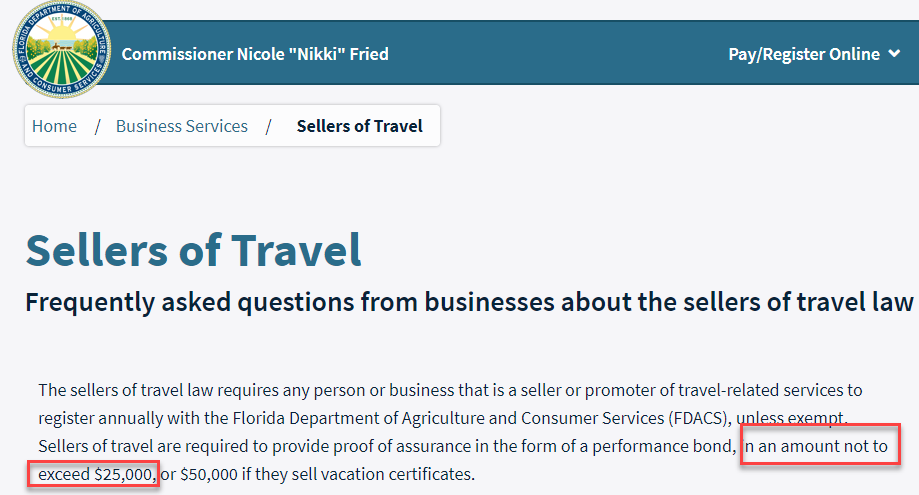Select the Sellers of Travel breadcrumb item

click(359, 126)
